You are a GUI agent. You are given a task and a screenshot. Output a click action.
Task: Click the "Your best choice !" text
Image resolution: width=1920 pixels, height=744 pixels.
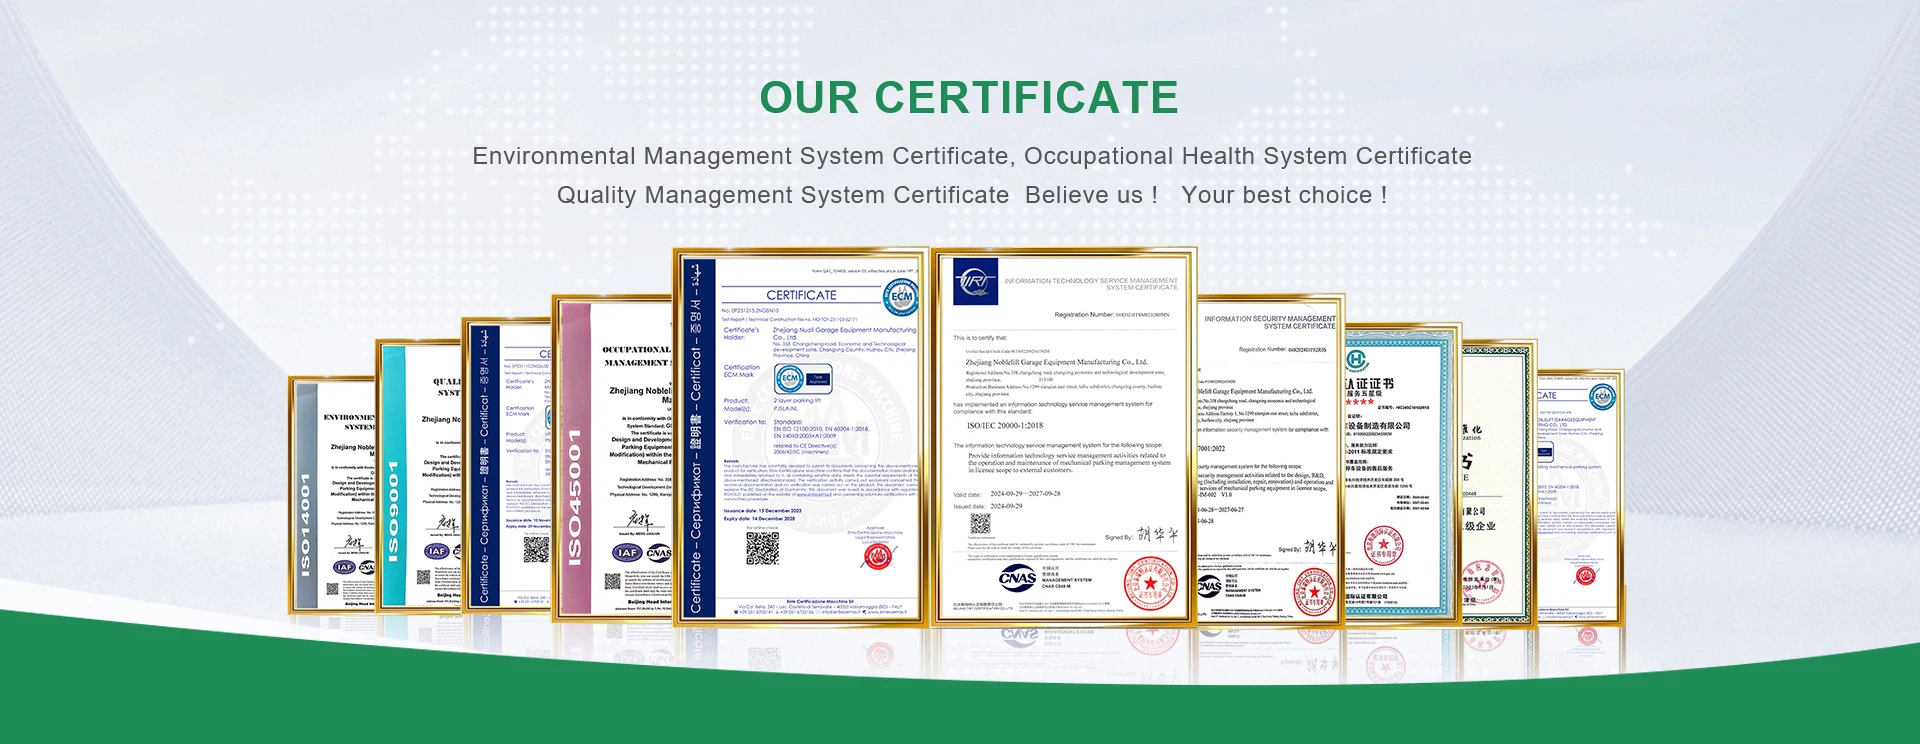click(x=1284, y=195)
